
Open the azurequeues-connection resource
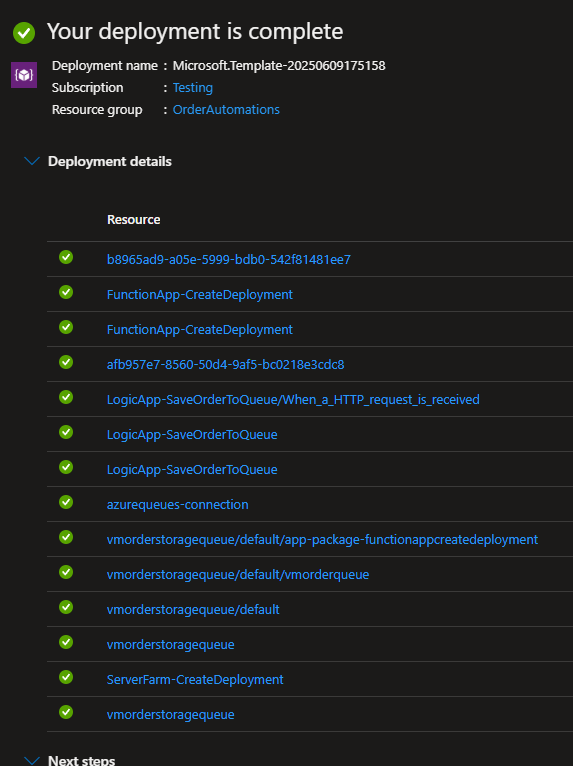[177, 505]
